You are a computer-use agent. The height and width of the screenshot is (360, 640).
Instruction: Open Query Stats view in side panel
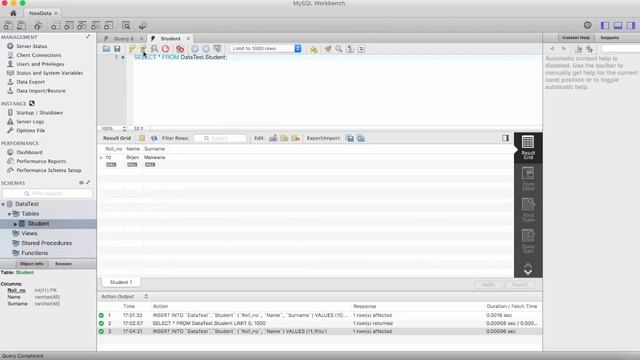point(528,241)
